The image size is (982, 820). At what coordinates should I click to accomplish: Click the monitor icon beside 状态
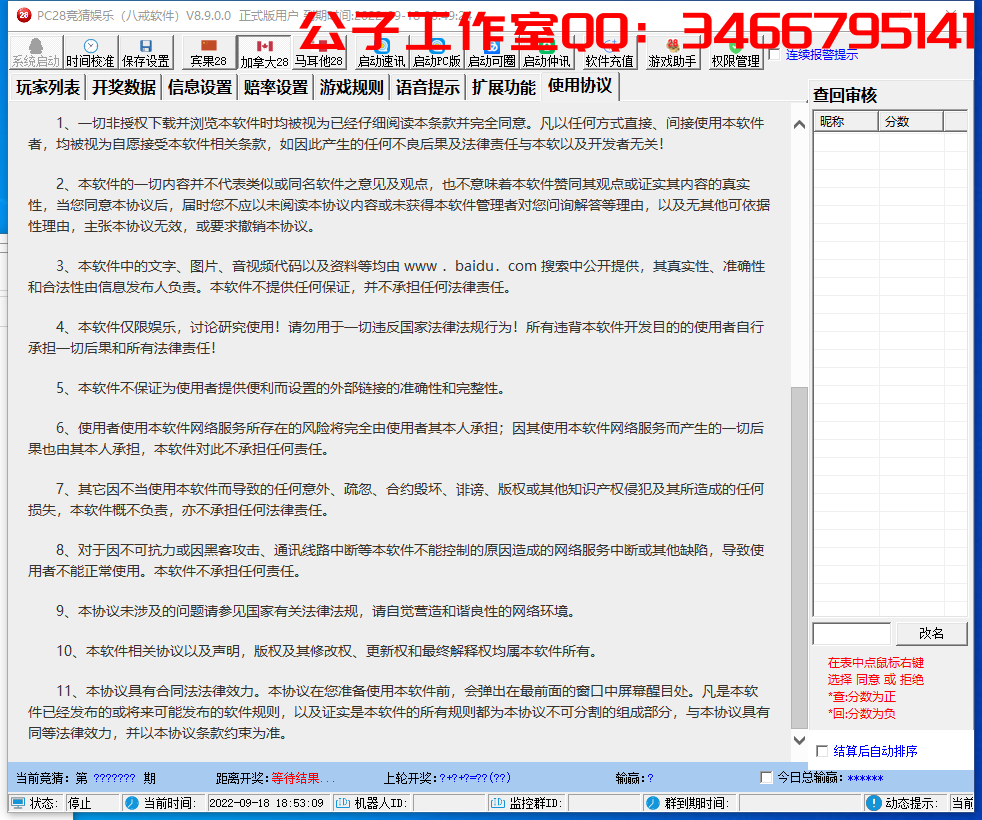(18, 803)
